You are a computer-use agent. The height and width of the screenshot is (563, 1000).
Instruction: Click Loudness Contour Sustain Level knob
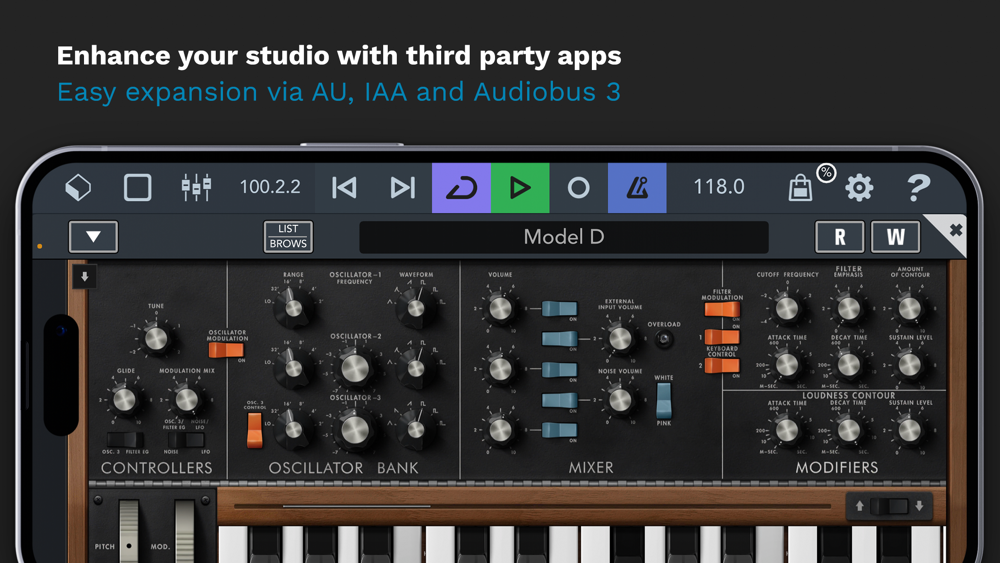pyautogui.click(x=910, y=430)
